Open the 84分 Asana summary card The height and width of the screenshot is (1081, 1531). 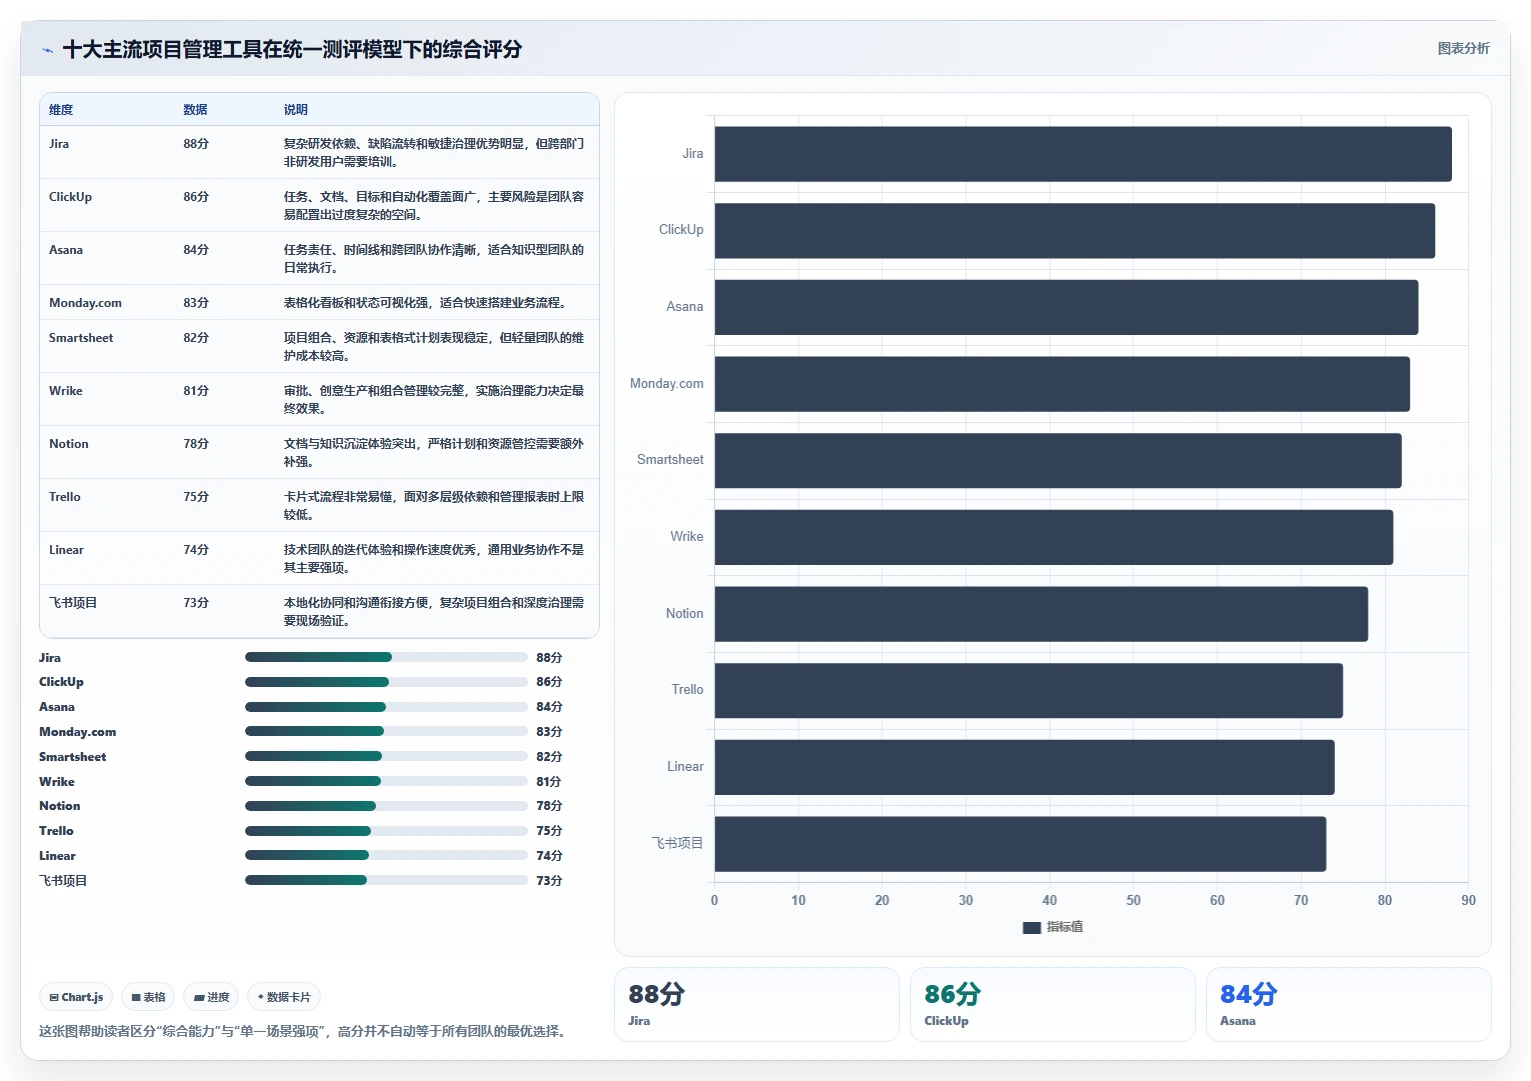(x=1348, y=1004)
